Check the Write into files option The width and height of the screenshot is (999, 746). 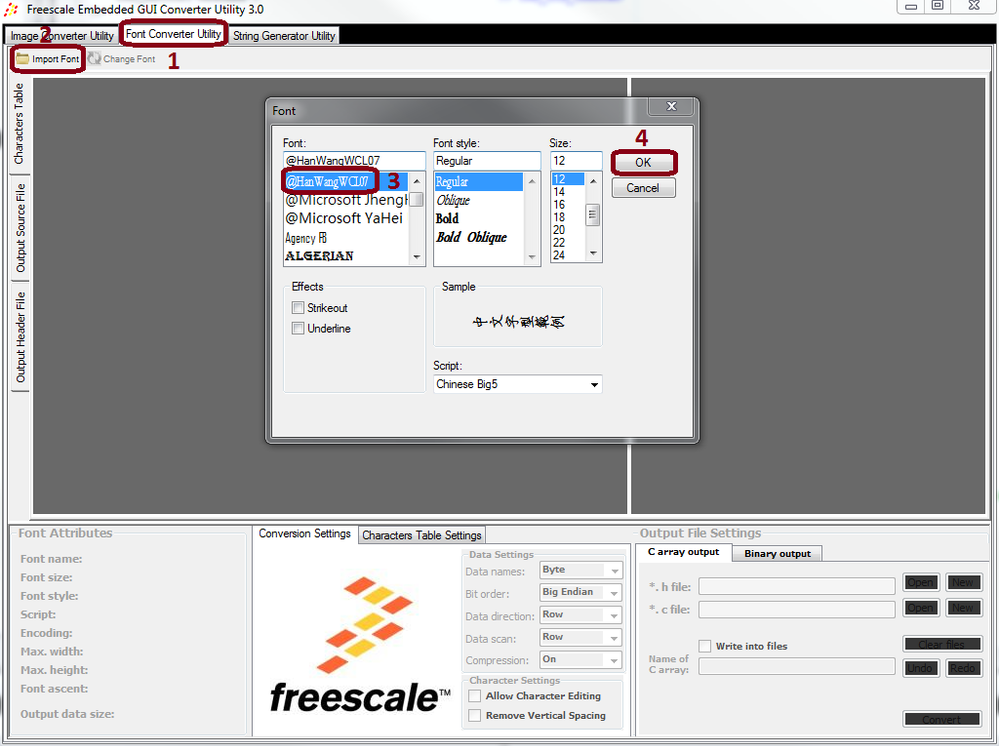(x=705, y=646)
